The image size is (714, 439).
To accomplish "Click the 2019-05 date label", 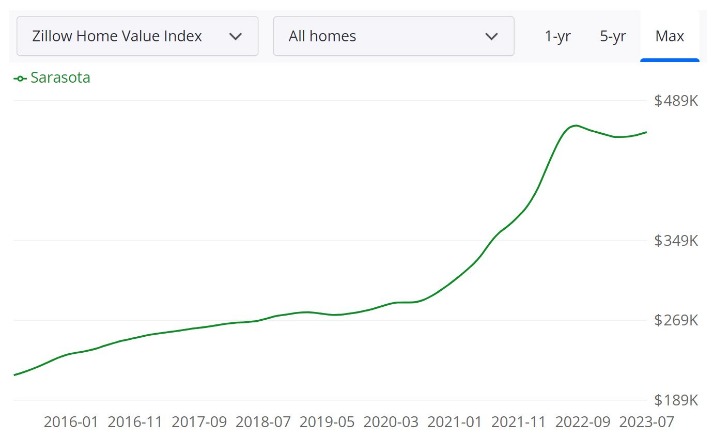I will click(327, 422).
